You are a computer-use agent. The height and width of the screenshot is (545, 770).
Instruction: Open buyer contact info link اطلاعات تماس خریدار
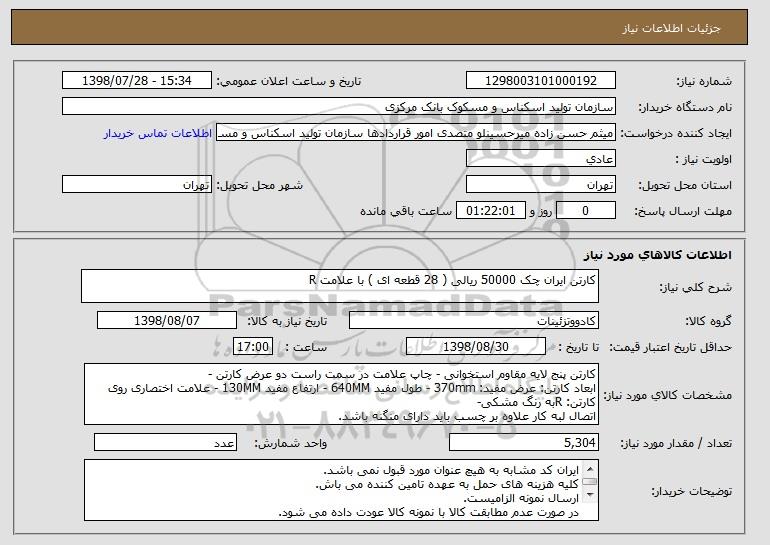point(158,134)
